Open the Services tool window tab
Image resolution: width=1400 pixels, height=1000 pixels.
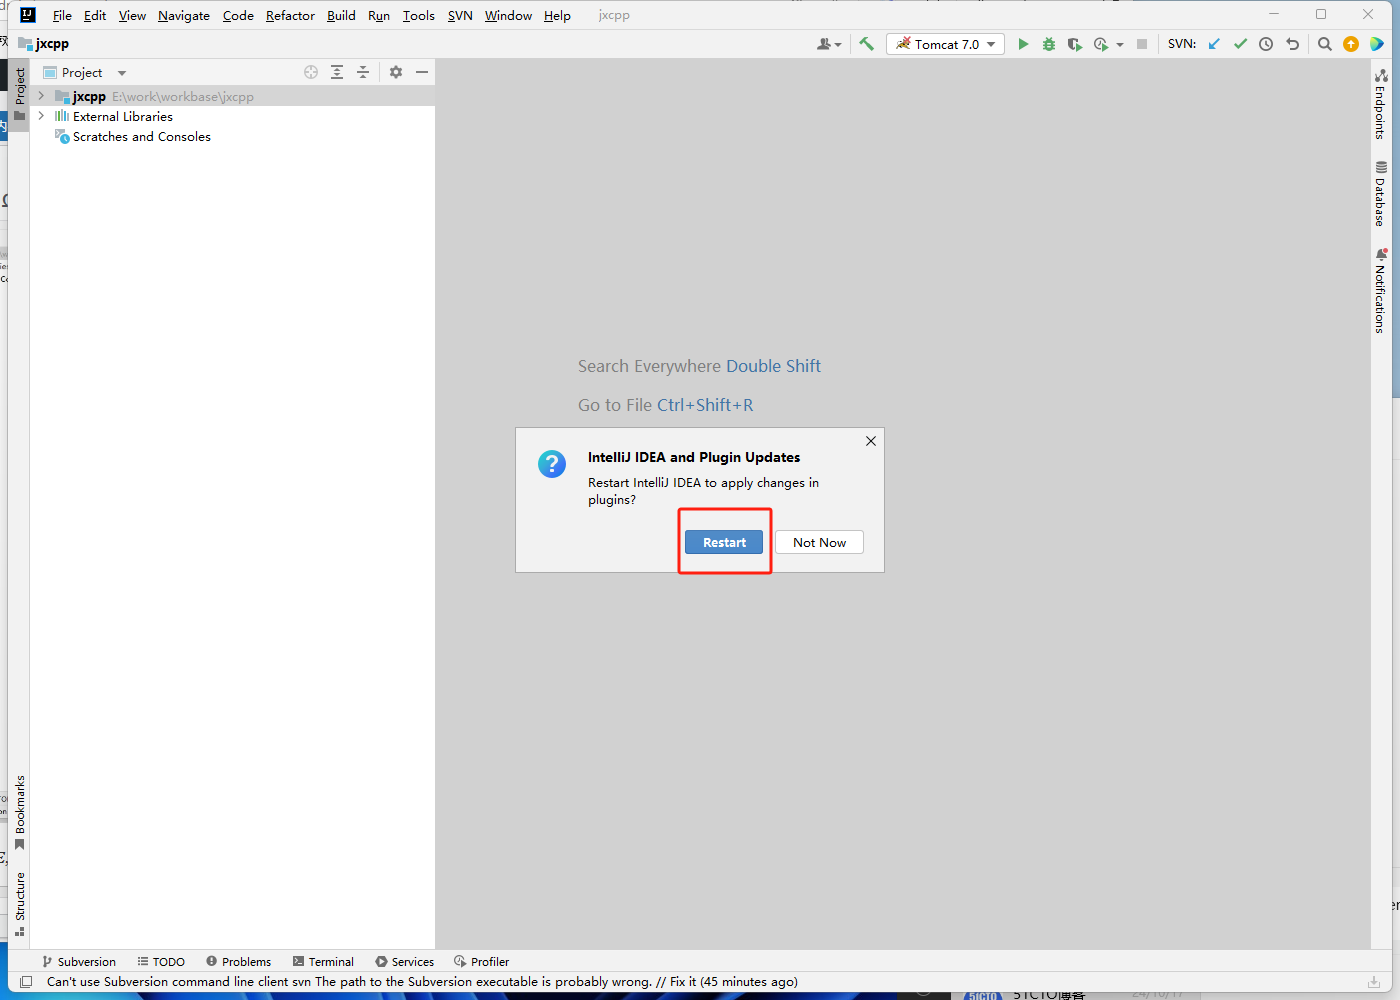tap(404, 962)
